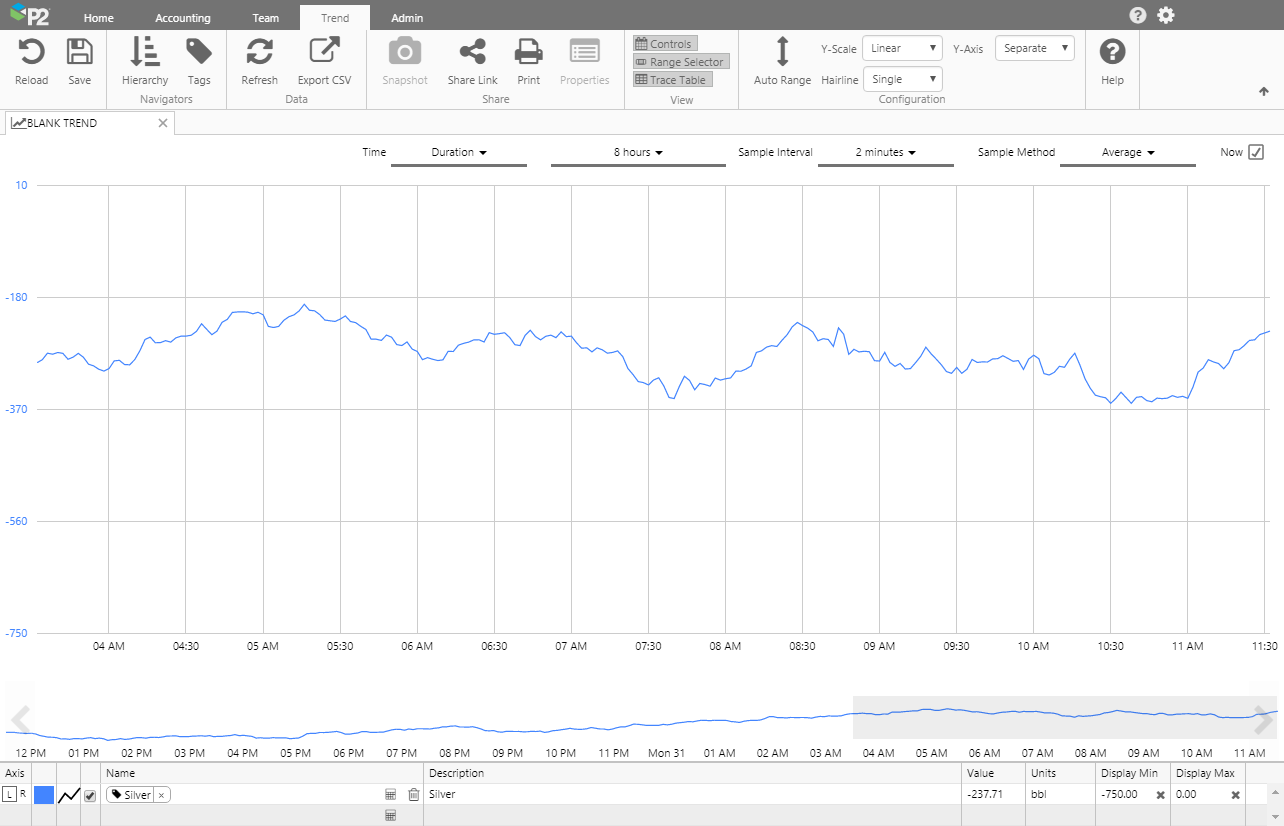
Task: Open the Sample Method Average dropdown
Action: [x=1127, y=153]
